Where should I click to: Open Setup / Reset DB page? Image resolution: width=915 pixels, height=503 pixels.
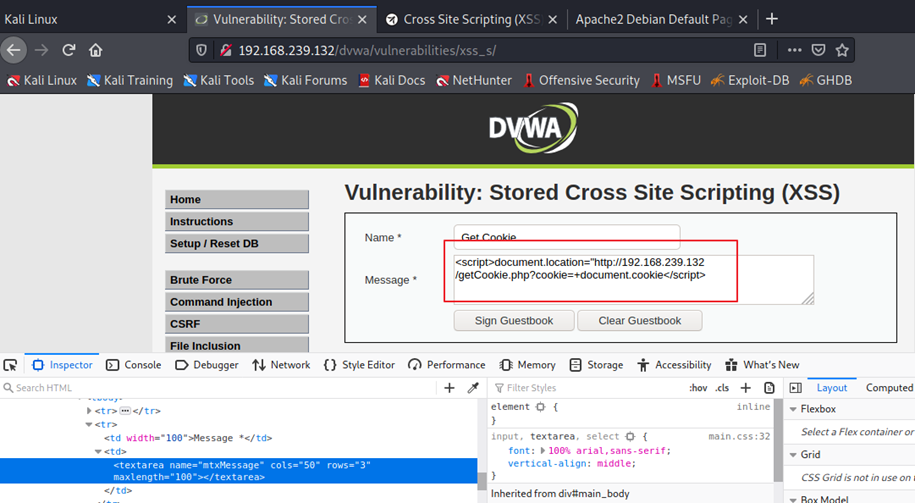236,243
